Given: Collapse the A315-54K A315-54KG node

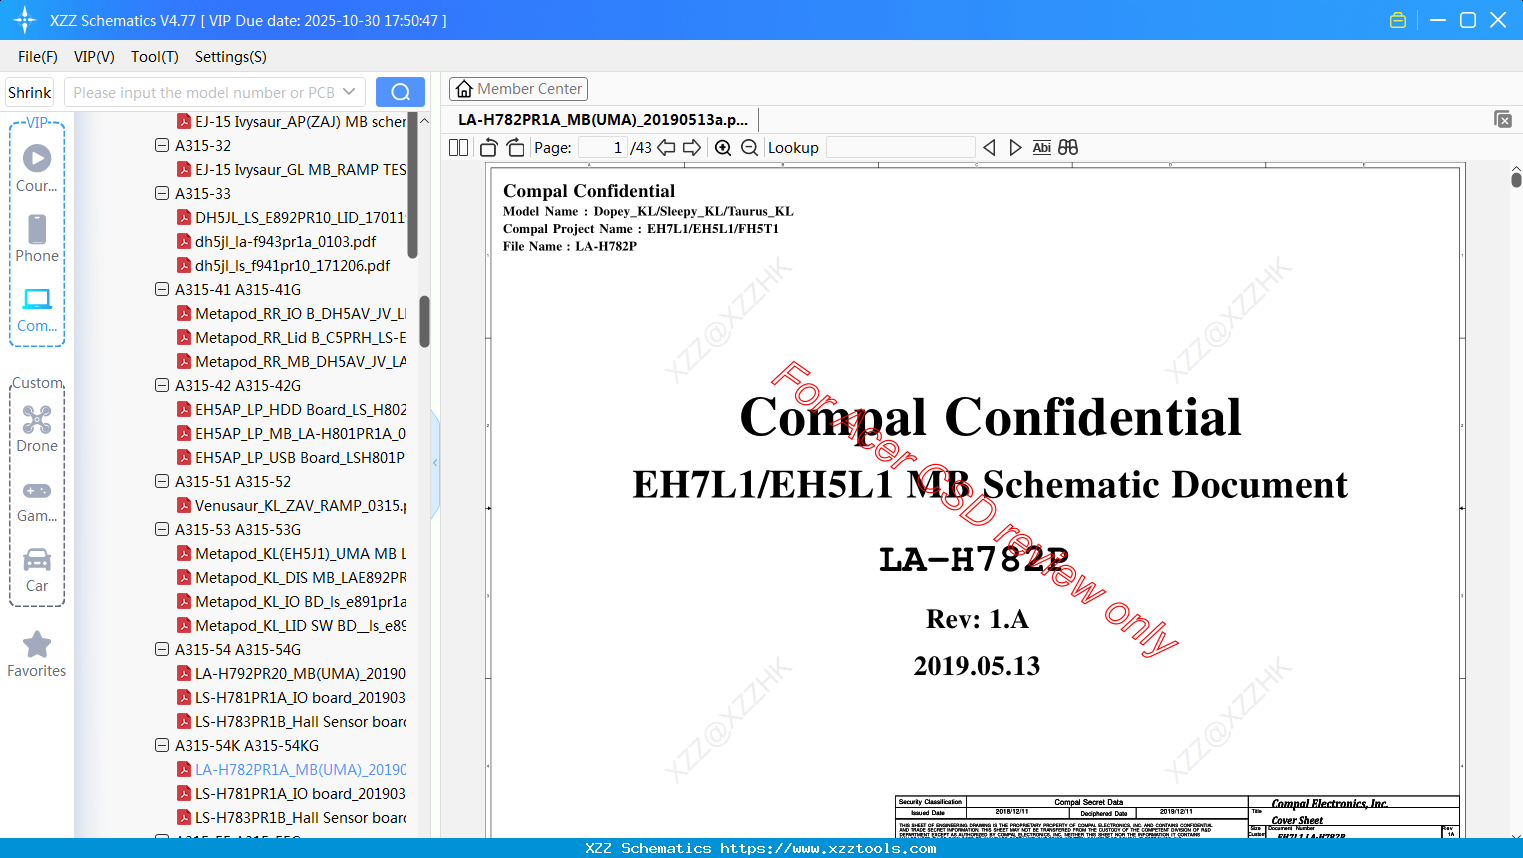Looking at the screenshot, I should point(162,745).
